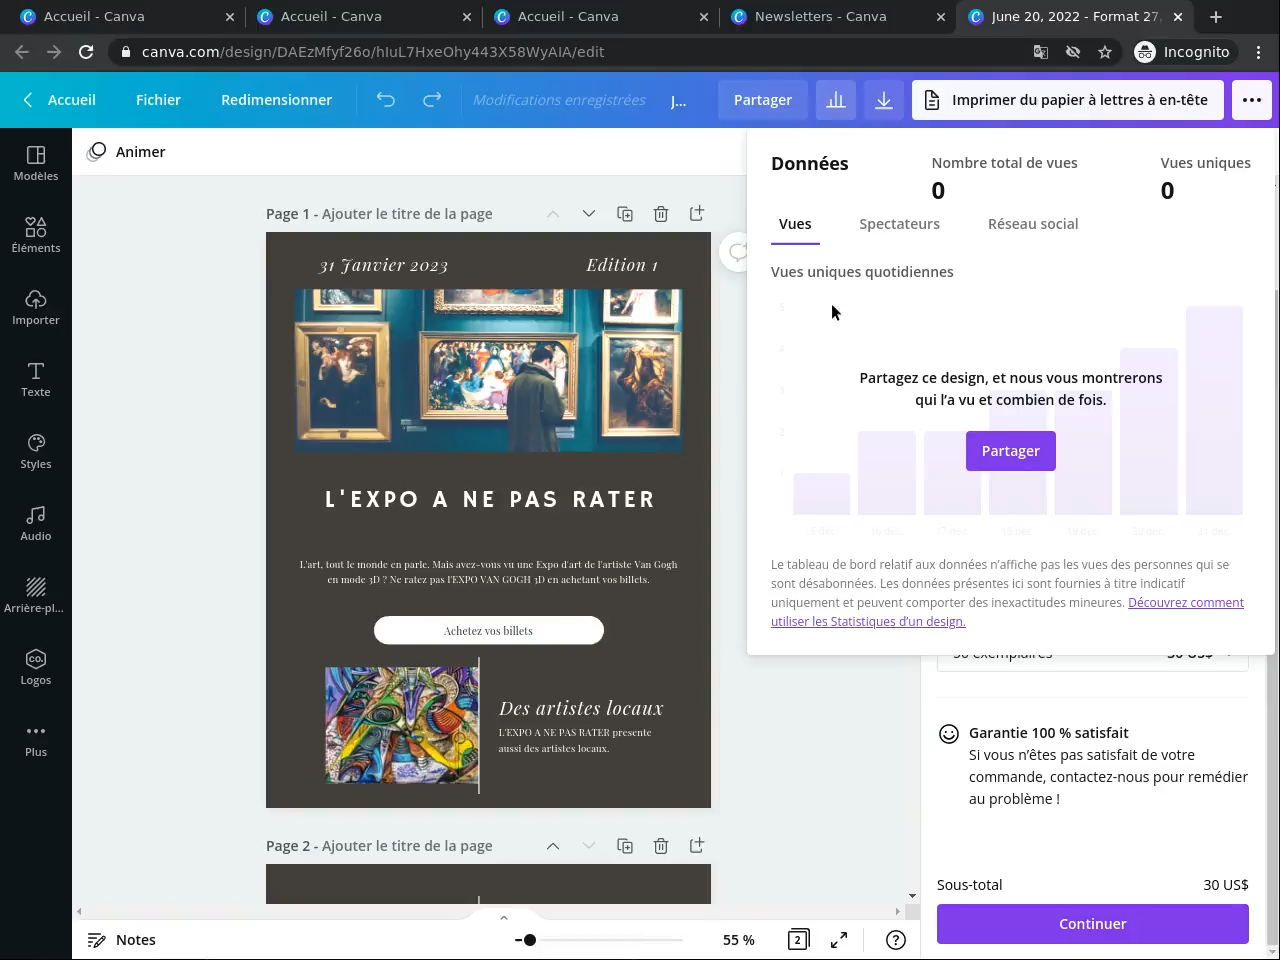Click Imprimer du papier à lettres à en-tête

(x=1068, y=100)
